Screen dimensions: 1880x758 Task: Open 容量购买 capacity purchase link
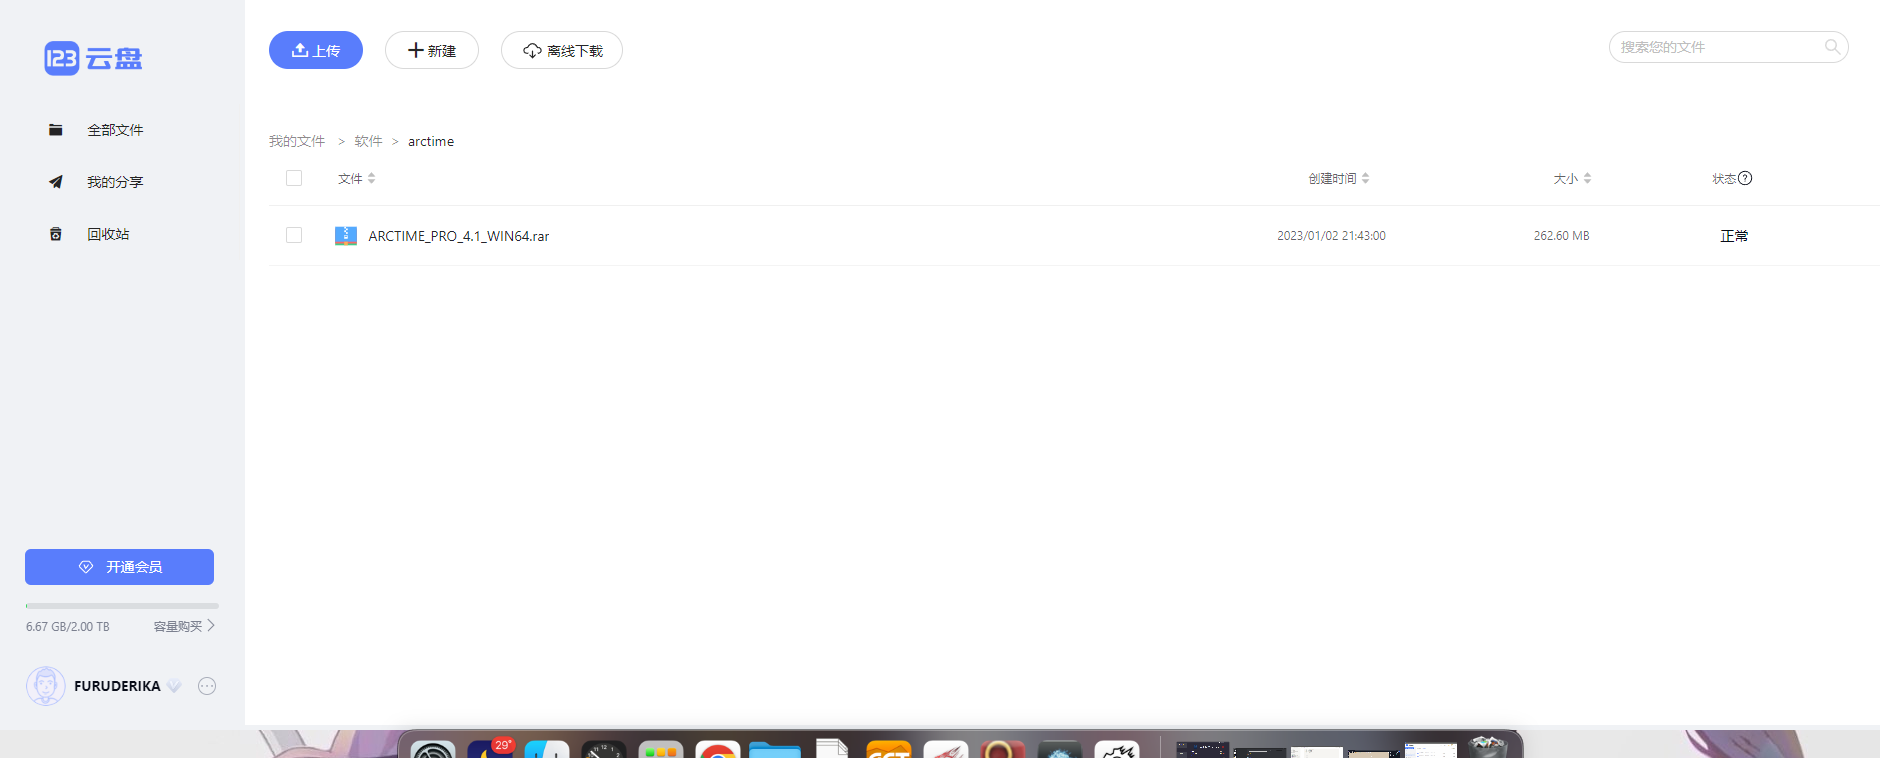click(184, 626)
